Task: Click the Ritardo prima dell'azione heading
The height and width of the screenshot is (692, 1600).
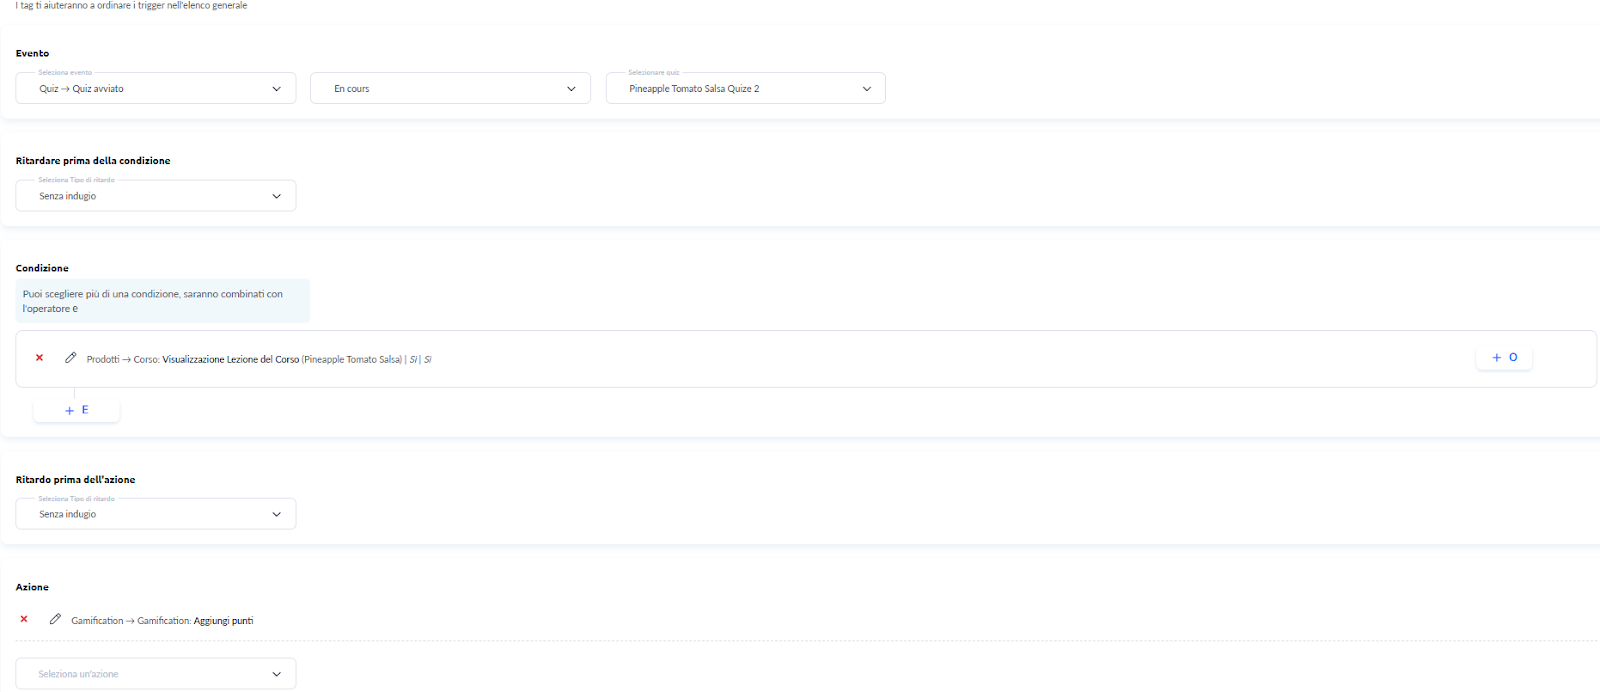Action: (x=75, y=480)
